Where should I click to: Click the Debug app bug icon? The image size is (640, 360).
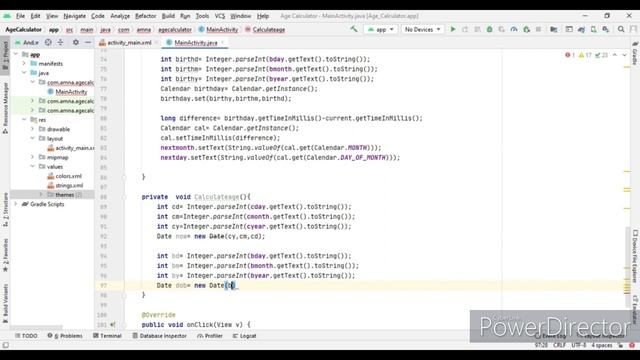(x=489, y=29)
